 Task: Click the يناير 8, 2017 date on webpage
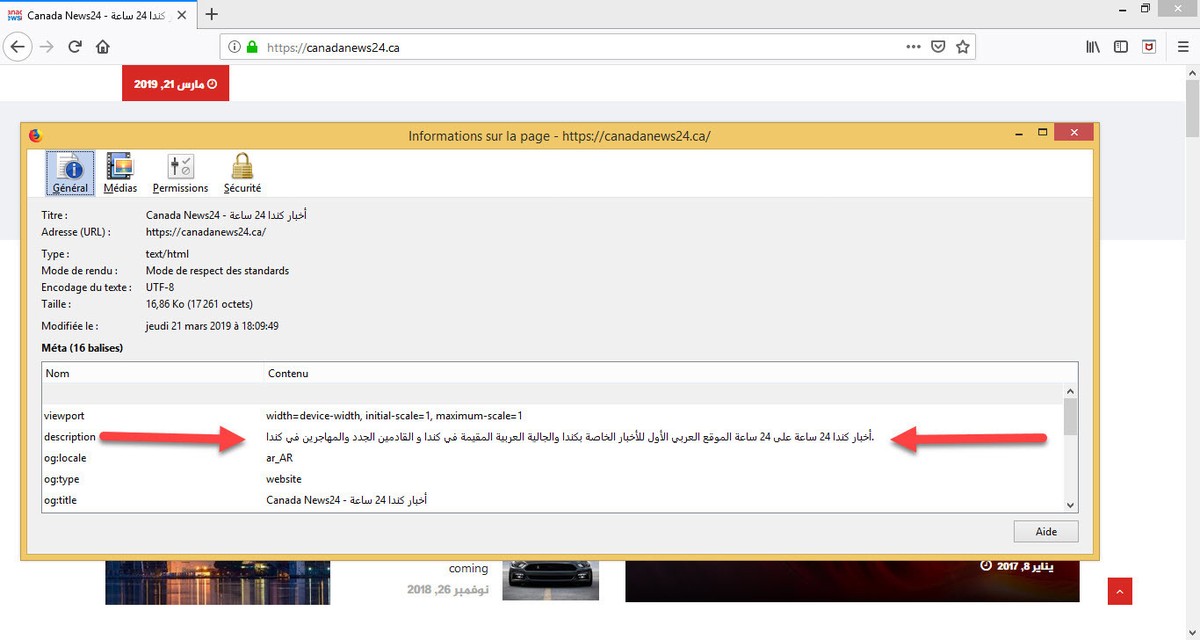click(1025, 566)
